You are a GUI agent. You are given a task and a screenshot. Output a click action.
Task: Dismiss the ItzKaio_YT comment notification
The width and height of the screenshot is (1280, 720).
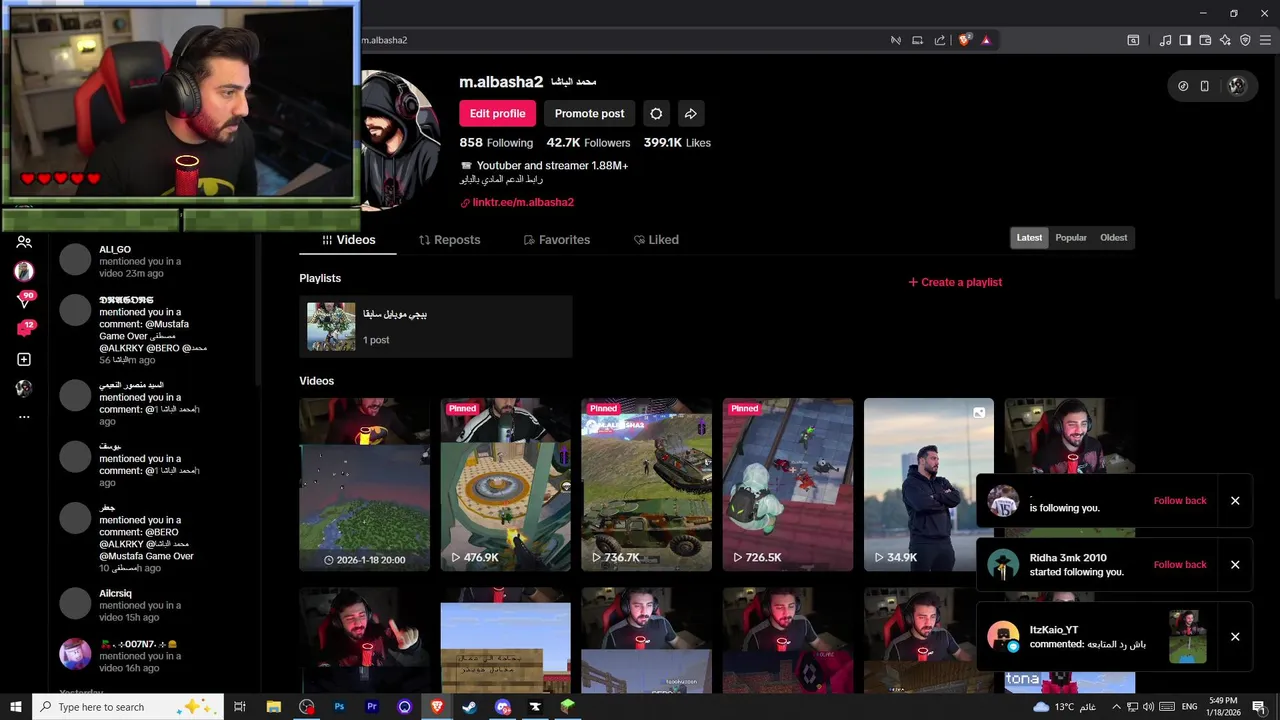pos(1235,637)
